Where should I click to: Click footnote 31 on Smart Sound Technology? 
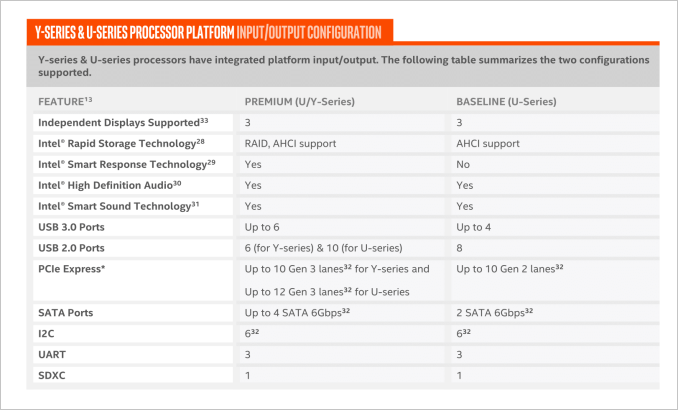pos(195,204)
